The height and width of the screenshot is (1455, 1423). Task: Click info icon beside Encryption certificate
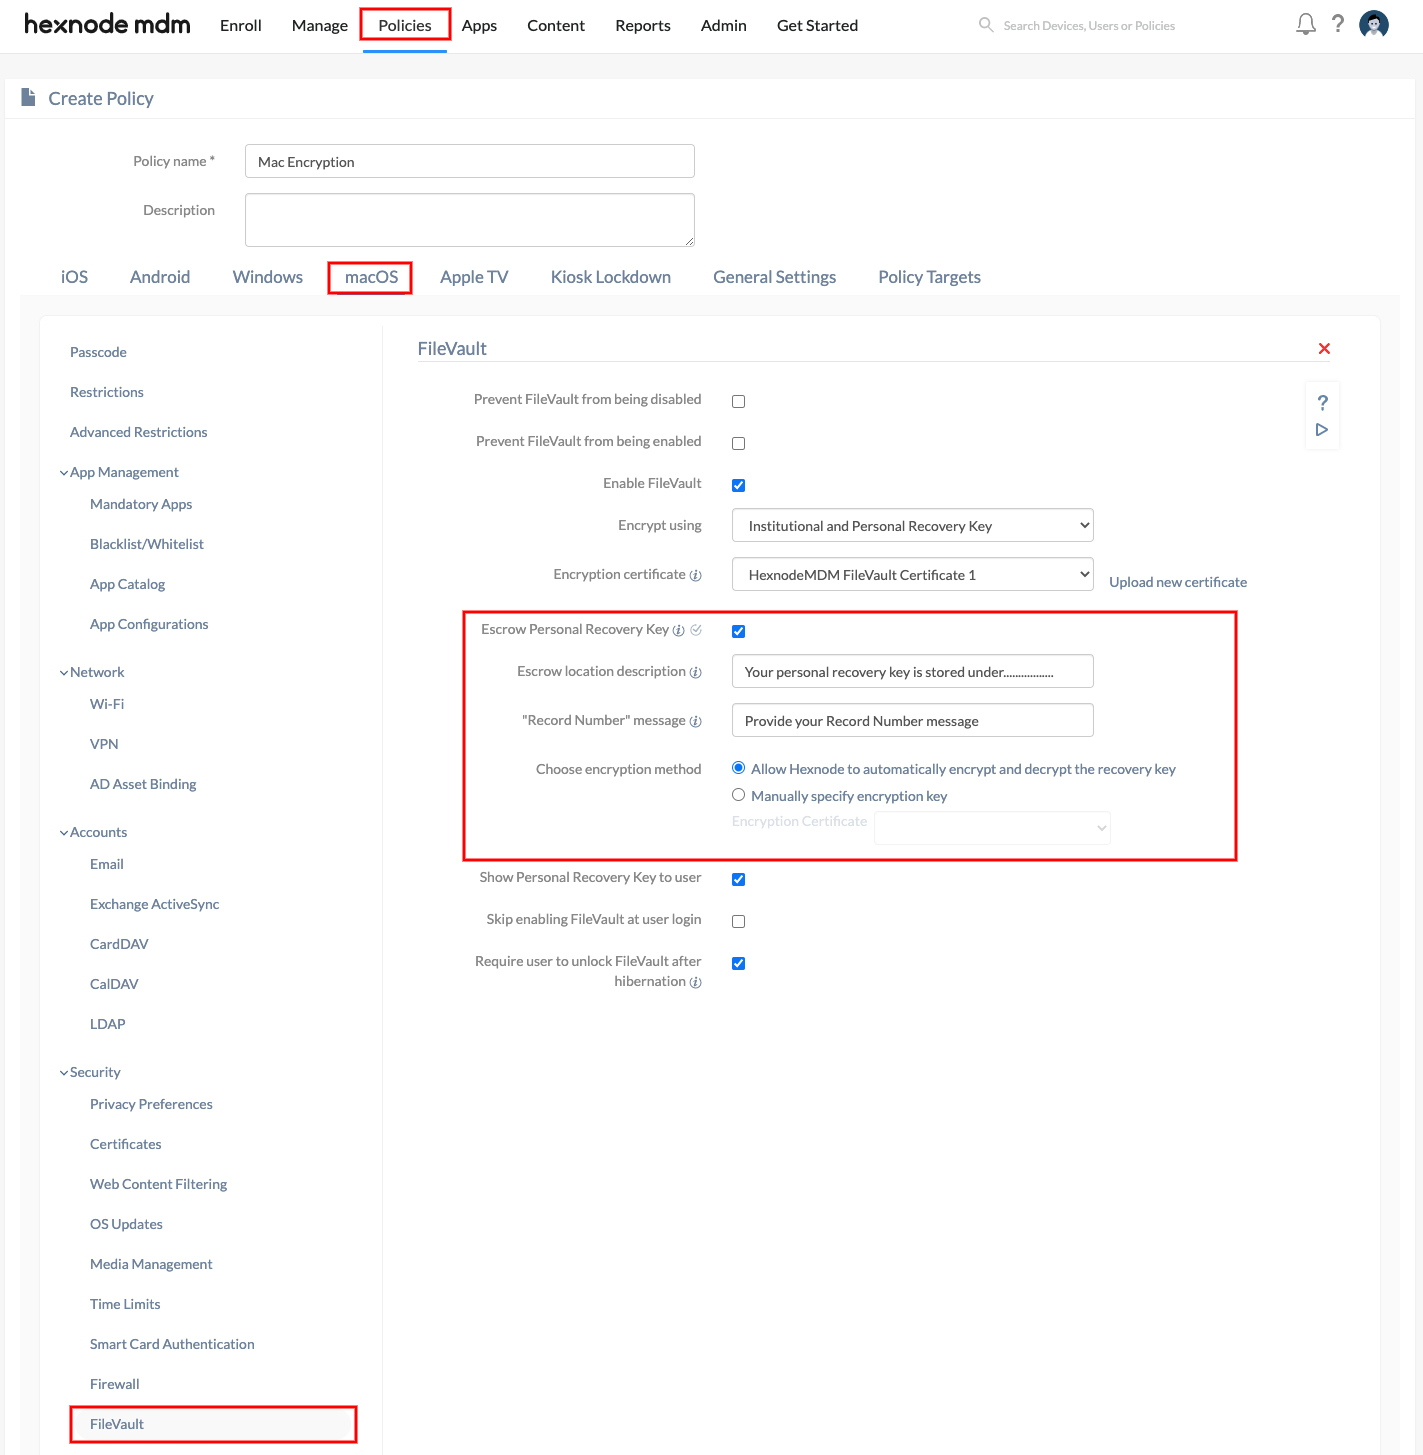(696, 575)
